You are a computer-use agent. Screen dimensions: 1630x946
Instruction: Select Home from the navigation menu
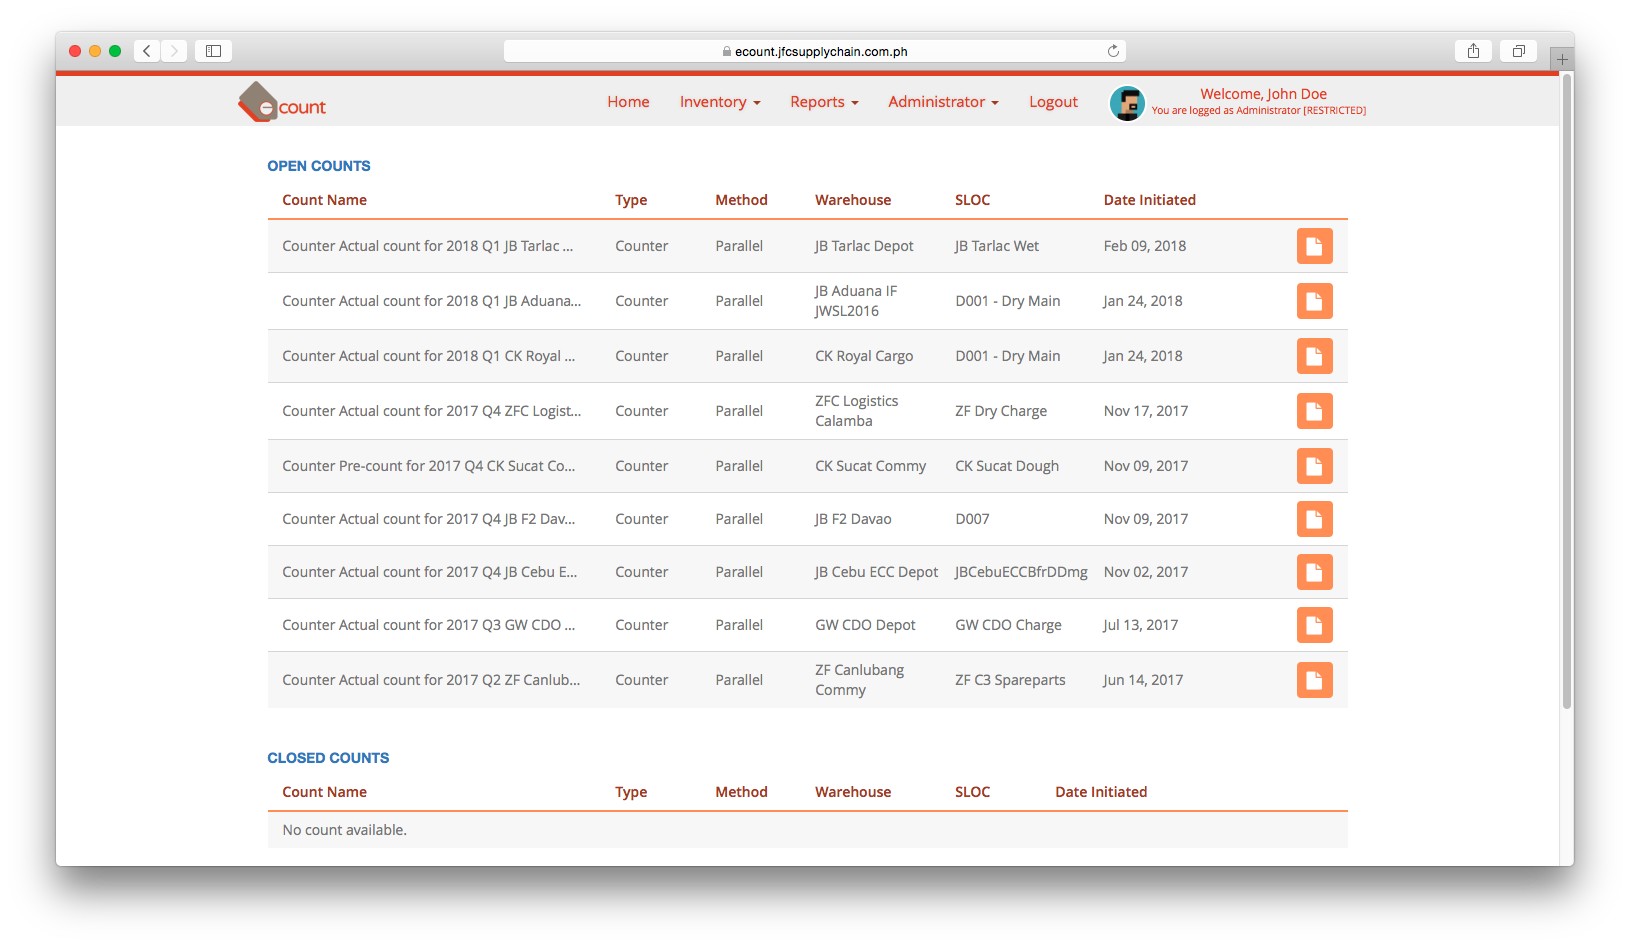tap(628, 101)
